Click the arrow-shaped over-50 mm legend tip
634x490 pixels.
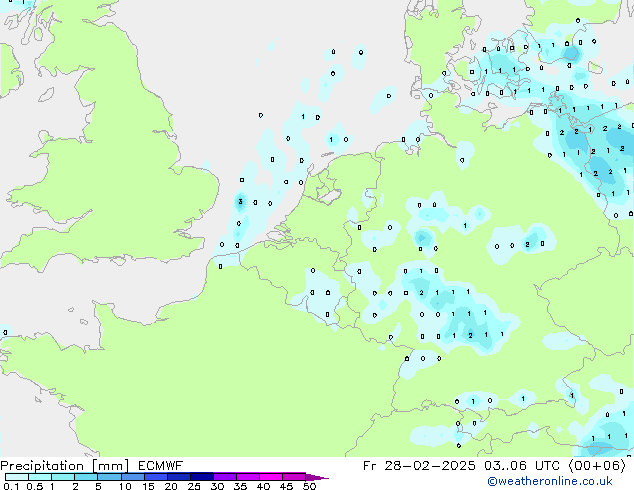(x=316, y=477)
